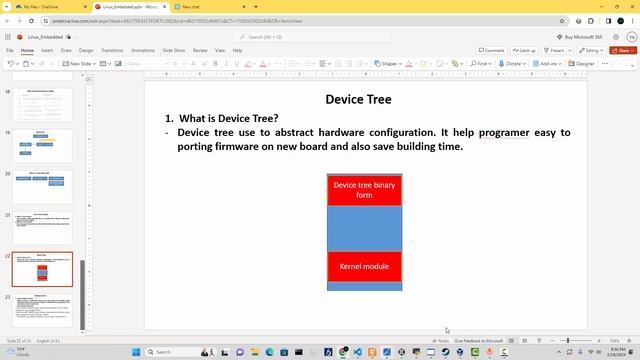Click the Normal view icon in status bar

(x=511, y=340)
